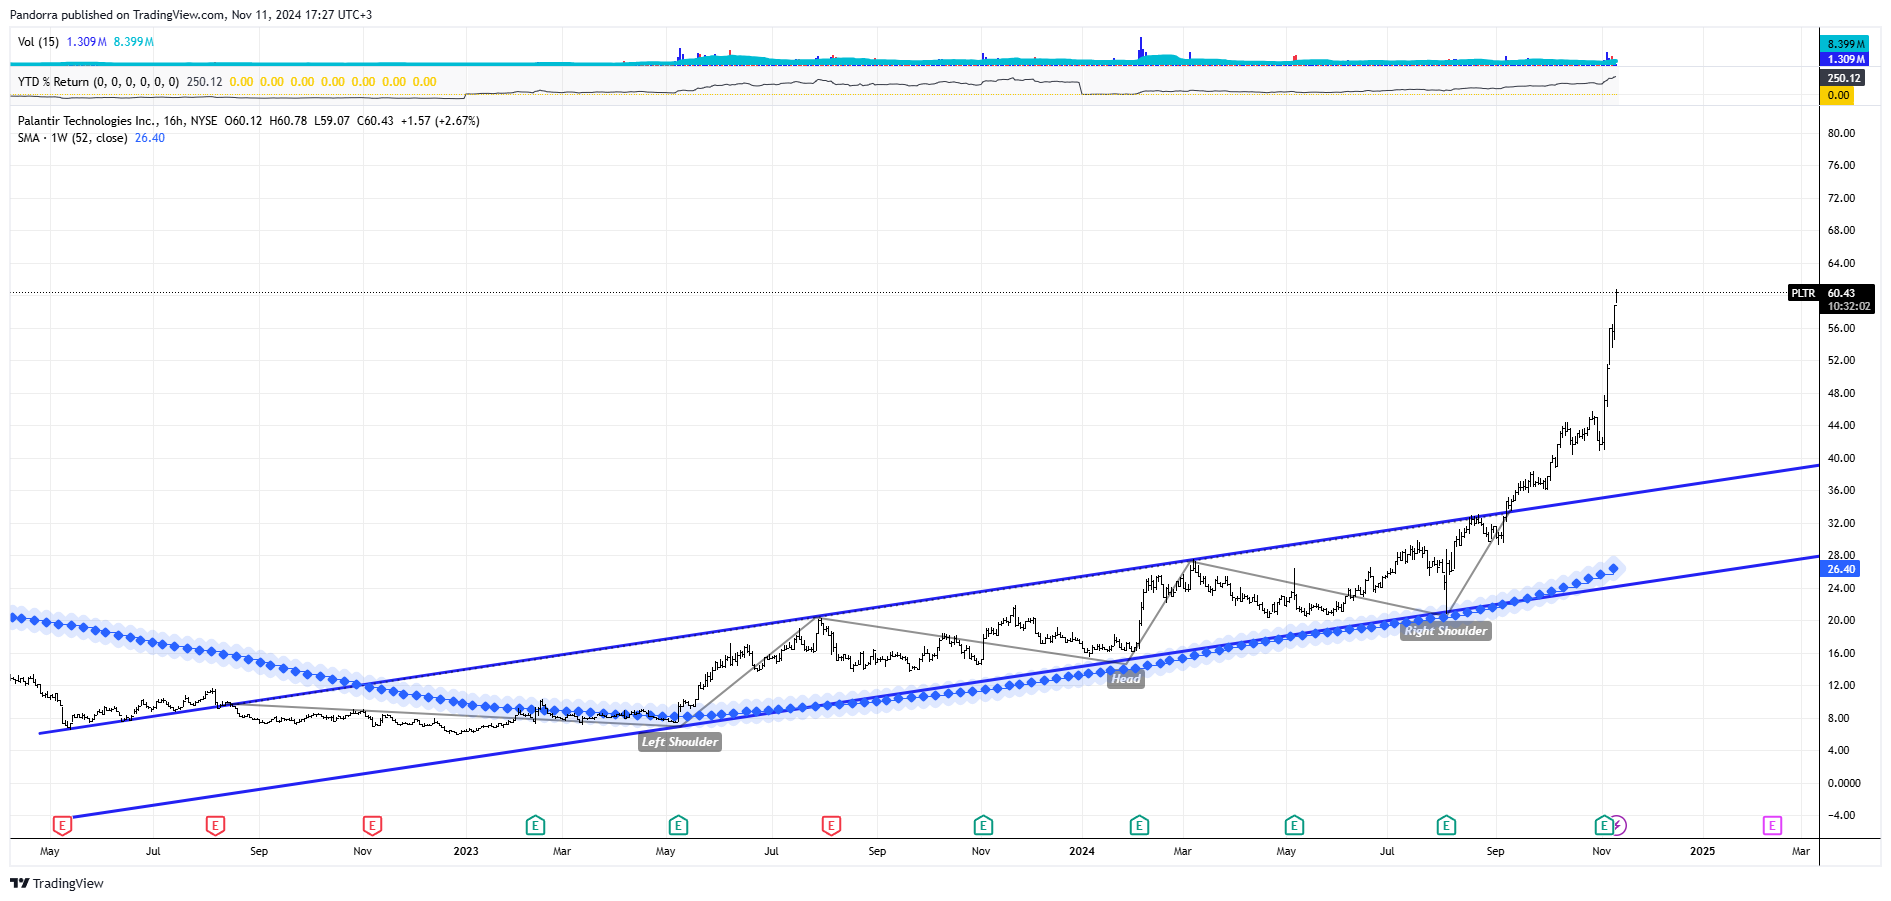Click the C60.43 close value in legend
This screenshot has width=1891, height=901.
point(375,121)
